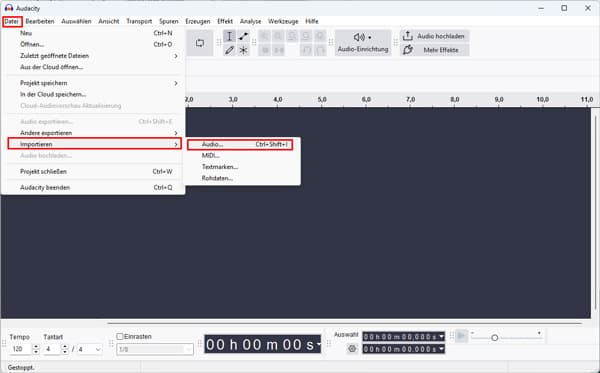Open the Datei menu
The width and height of the screenshot is (600, 373).
click(x=12, y=21)
